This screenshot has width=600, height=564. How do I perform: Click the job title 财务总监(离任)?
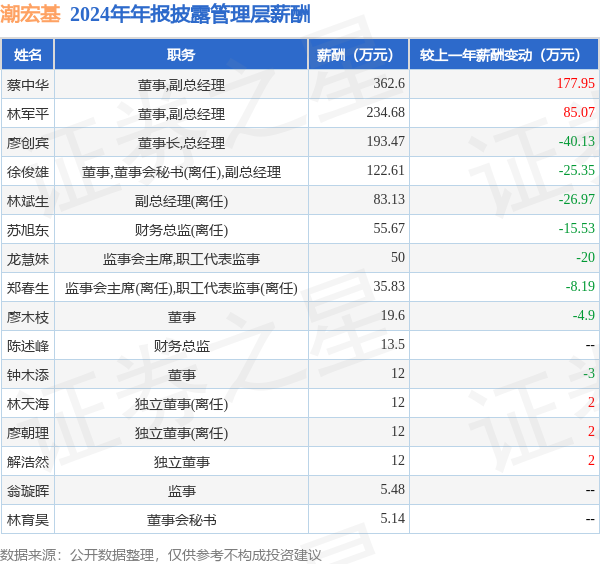coord(181,230)
